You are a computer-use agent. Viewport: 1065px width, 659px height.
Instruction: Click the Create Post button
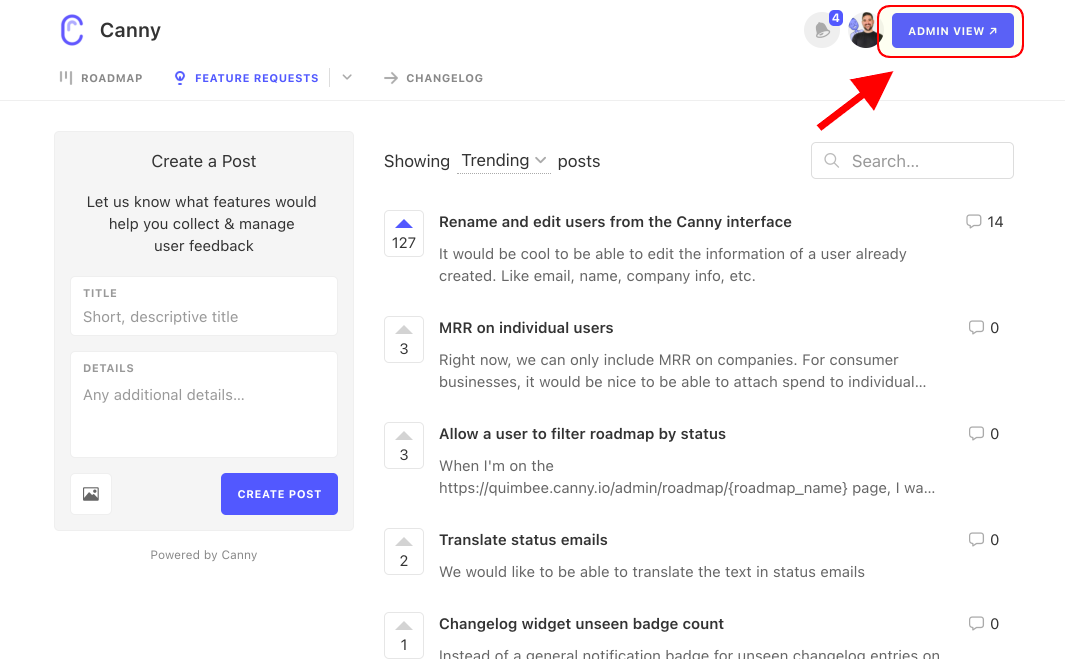(279, 494)
